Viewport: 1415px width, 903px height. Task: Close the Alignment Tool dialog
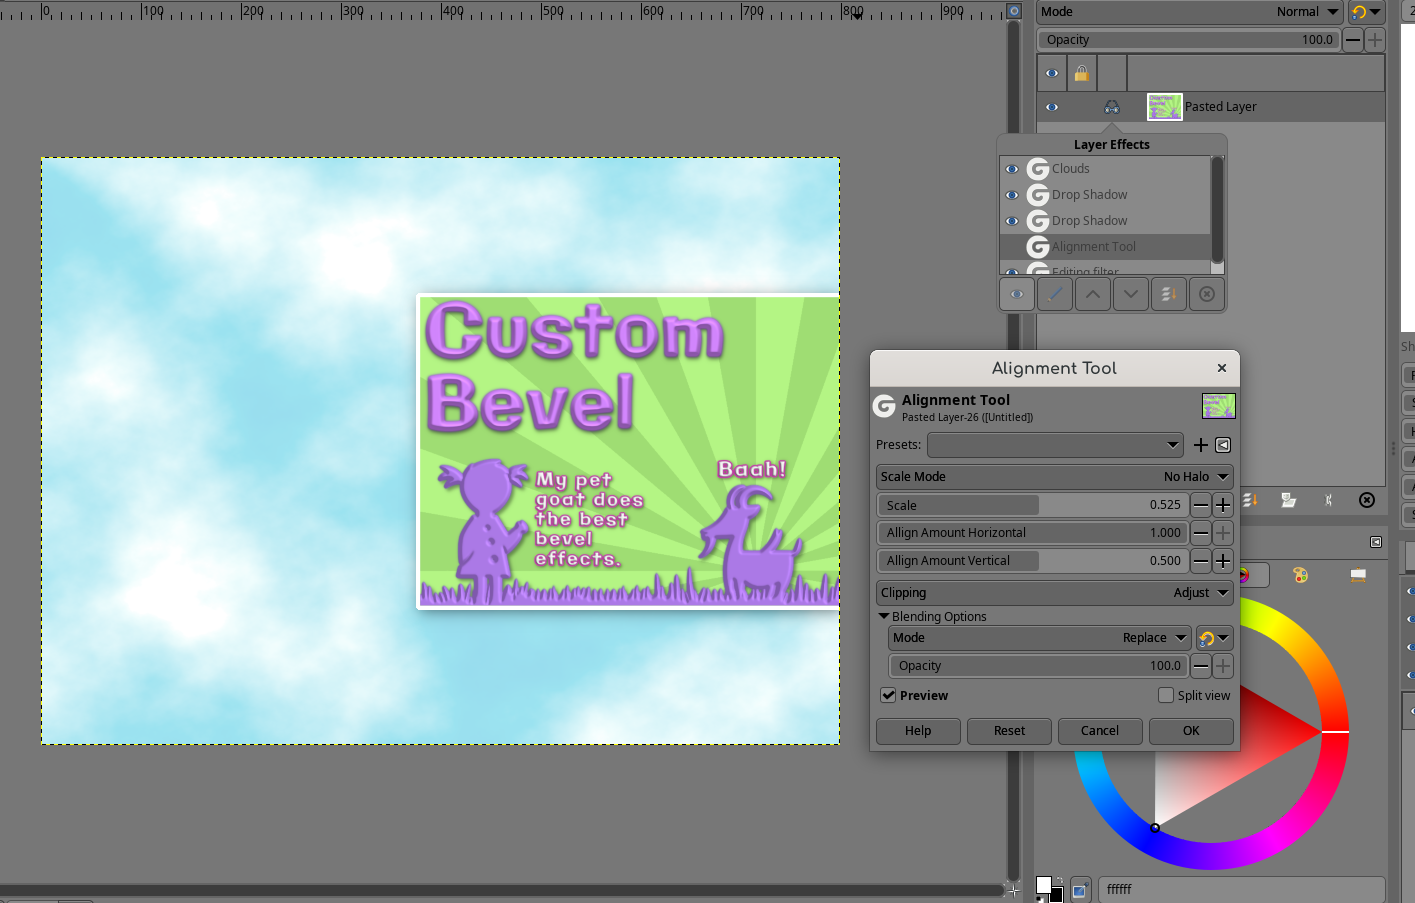[x=1222, y=368]
